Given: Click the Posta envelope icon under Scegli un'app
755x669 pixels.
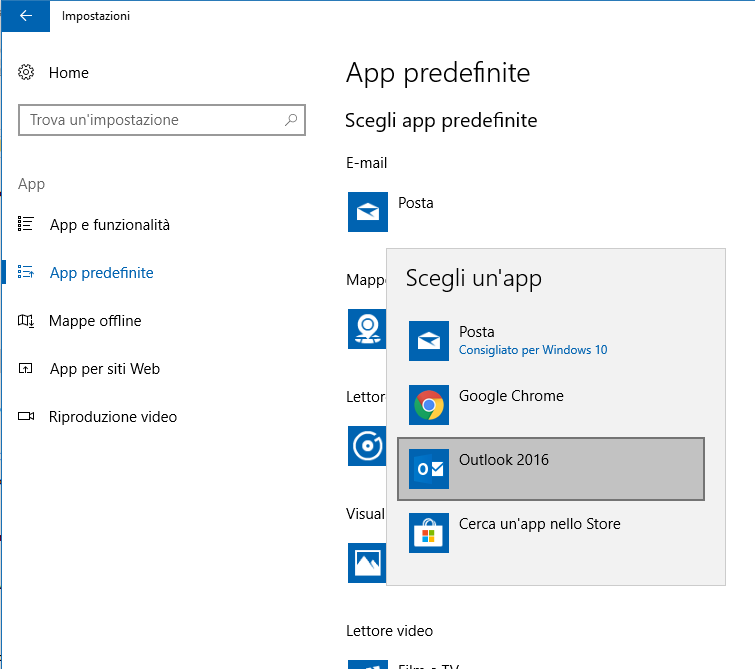Looking at the screenshot, I should 429,341.
